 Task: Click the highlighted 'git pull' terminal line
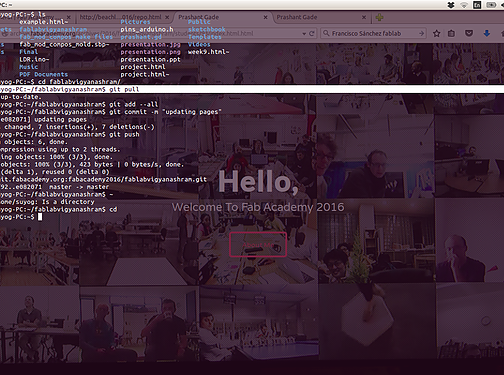tap(252, 89)
